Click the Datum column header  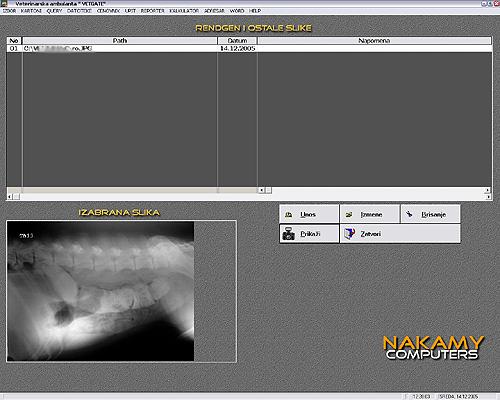click(237, 41)
